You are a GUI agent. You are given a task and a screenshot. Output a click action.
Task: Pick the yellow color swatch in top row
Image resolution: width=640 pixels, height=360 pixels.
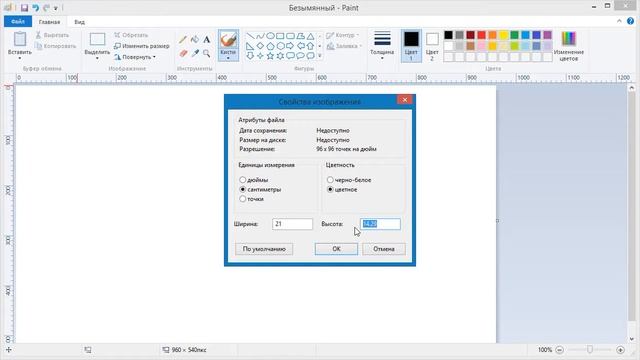pyautogui.click(x=504, y=35)
